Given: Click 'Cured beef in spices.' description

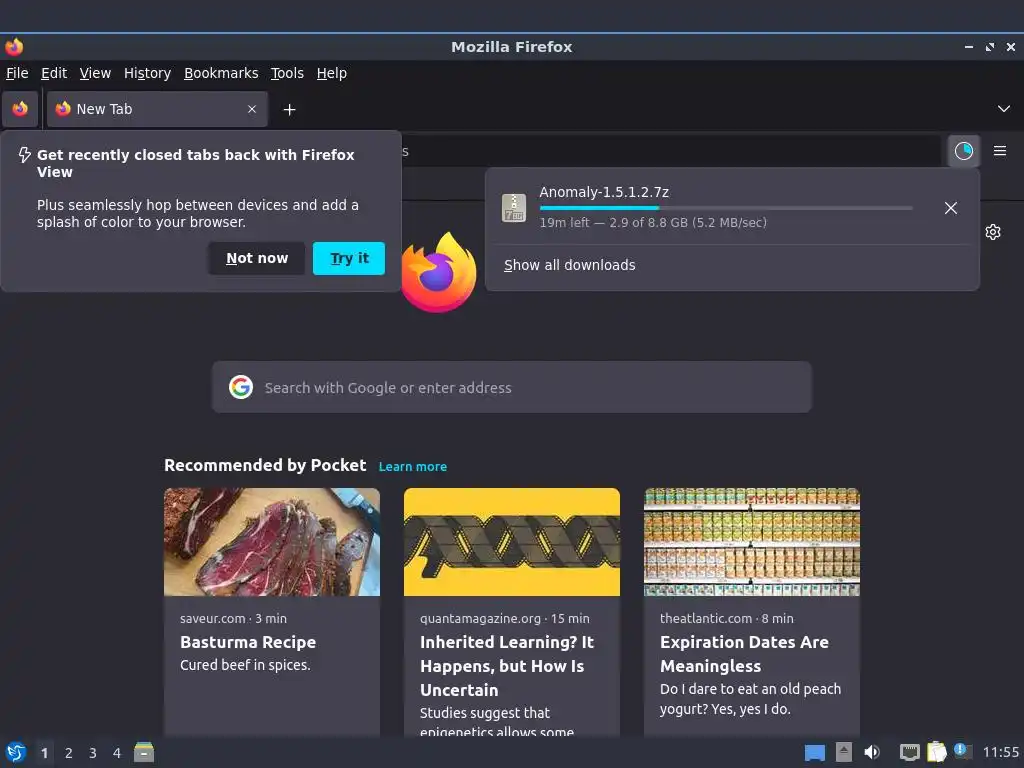Looking at the screenshot, I should (245, 665).
